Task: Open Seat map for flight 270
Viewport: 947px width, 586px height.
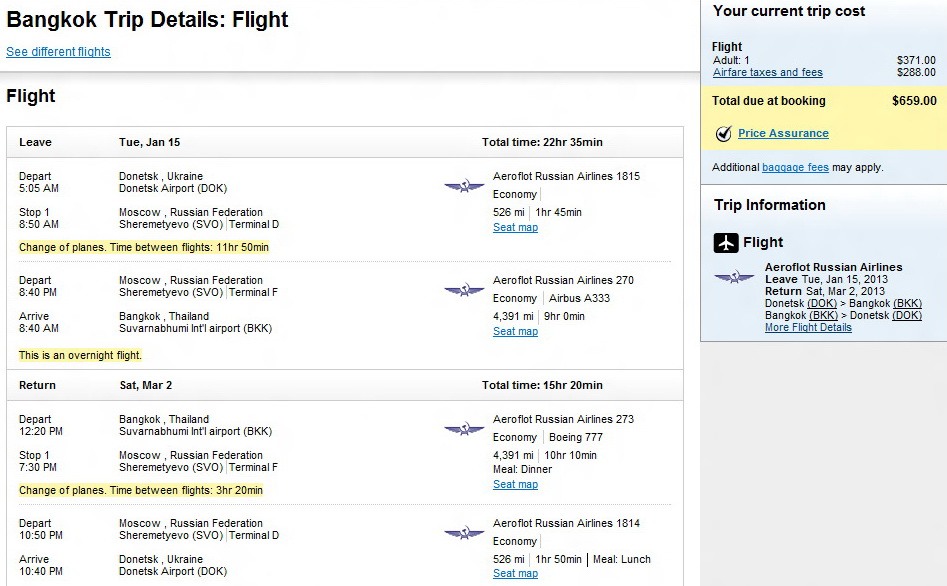Action: (x=515, y=332)
